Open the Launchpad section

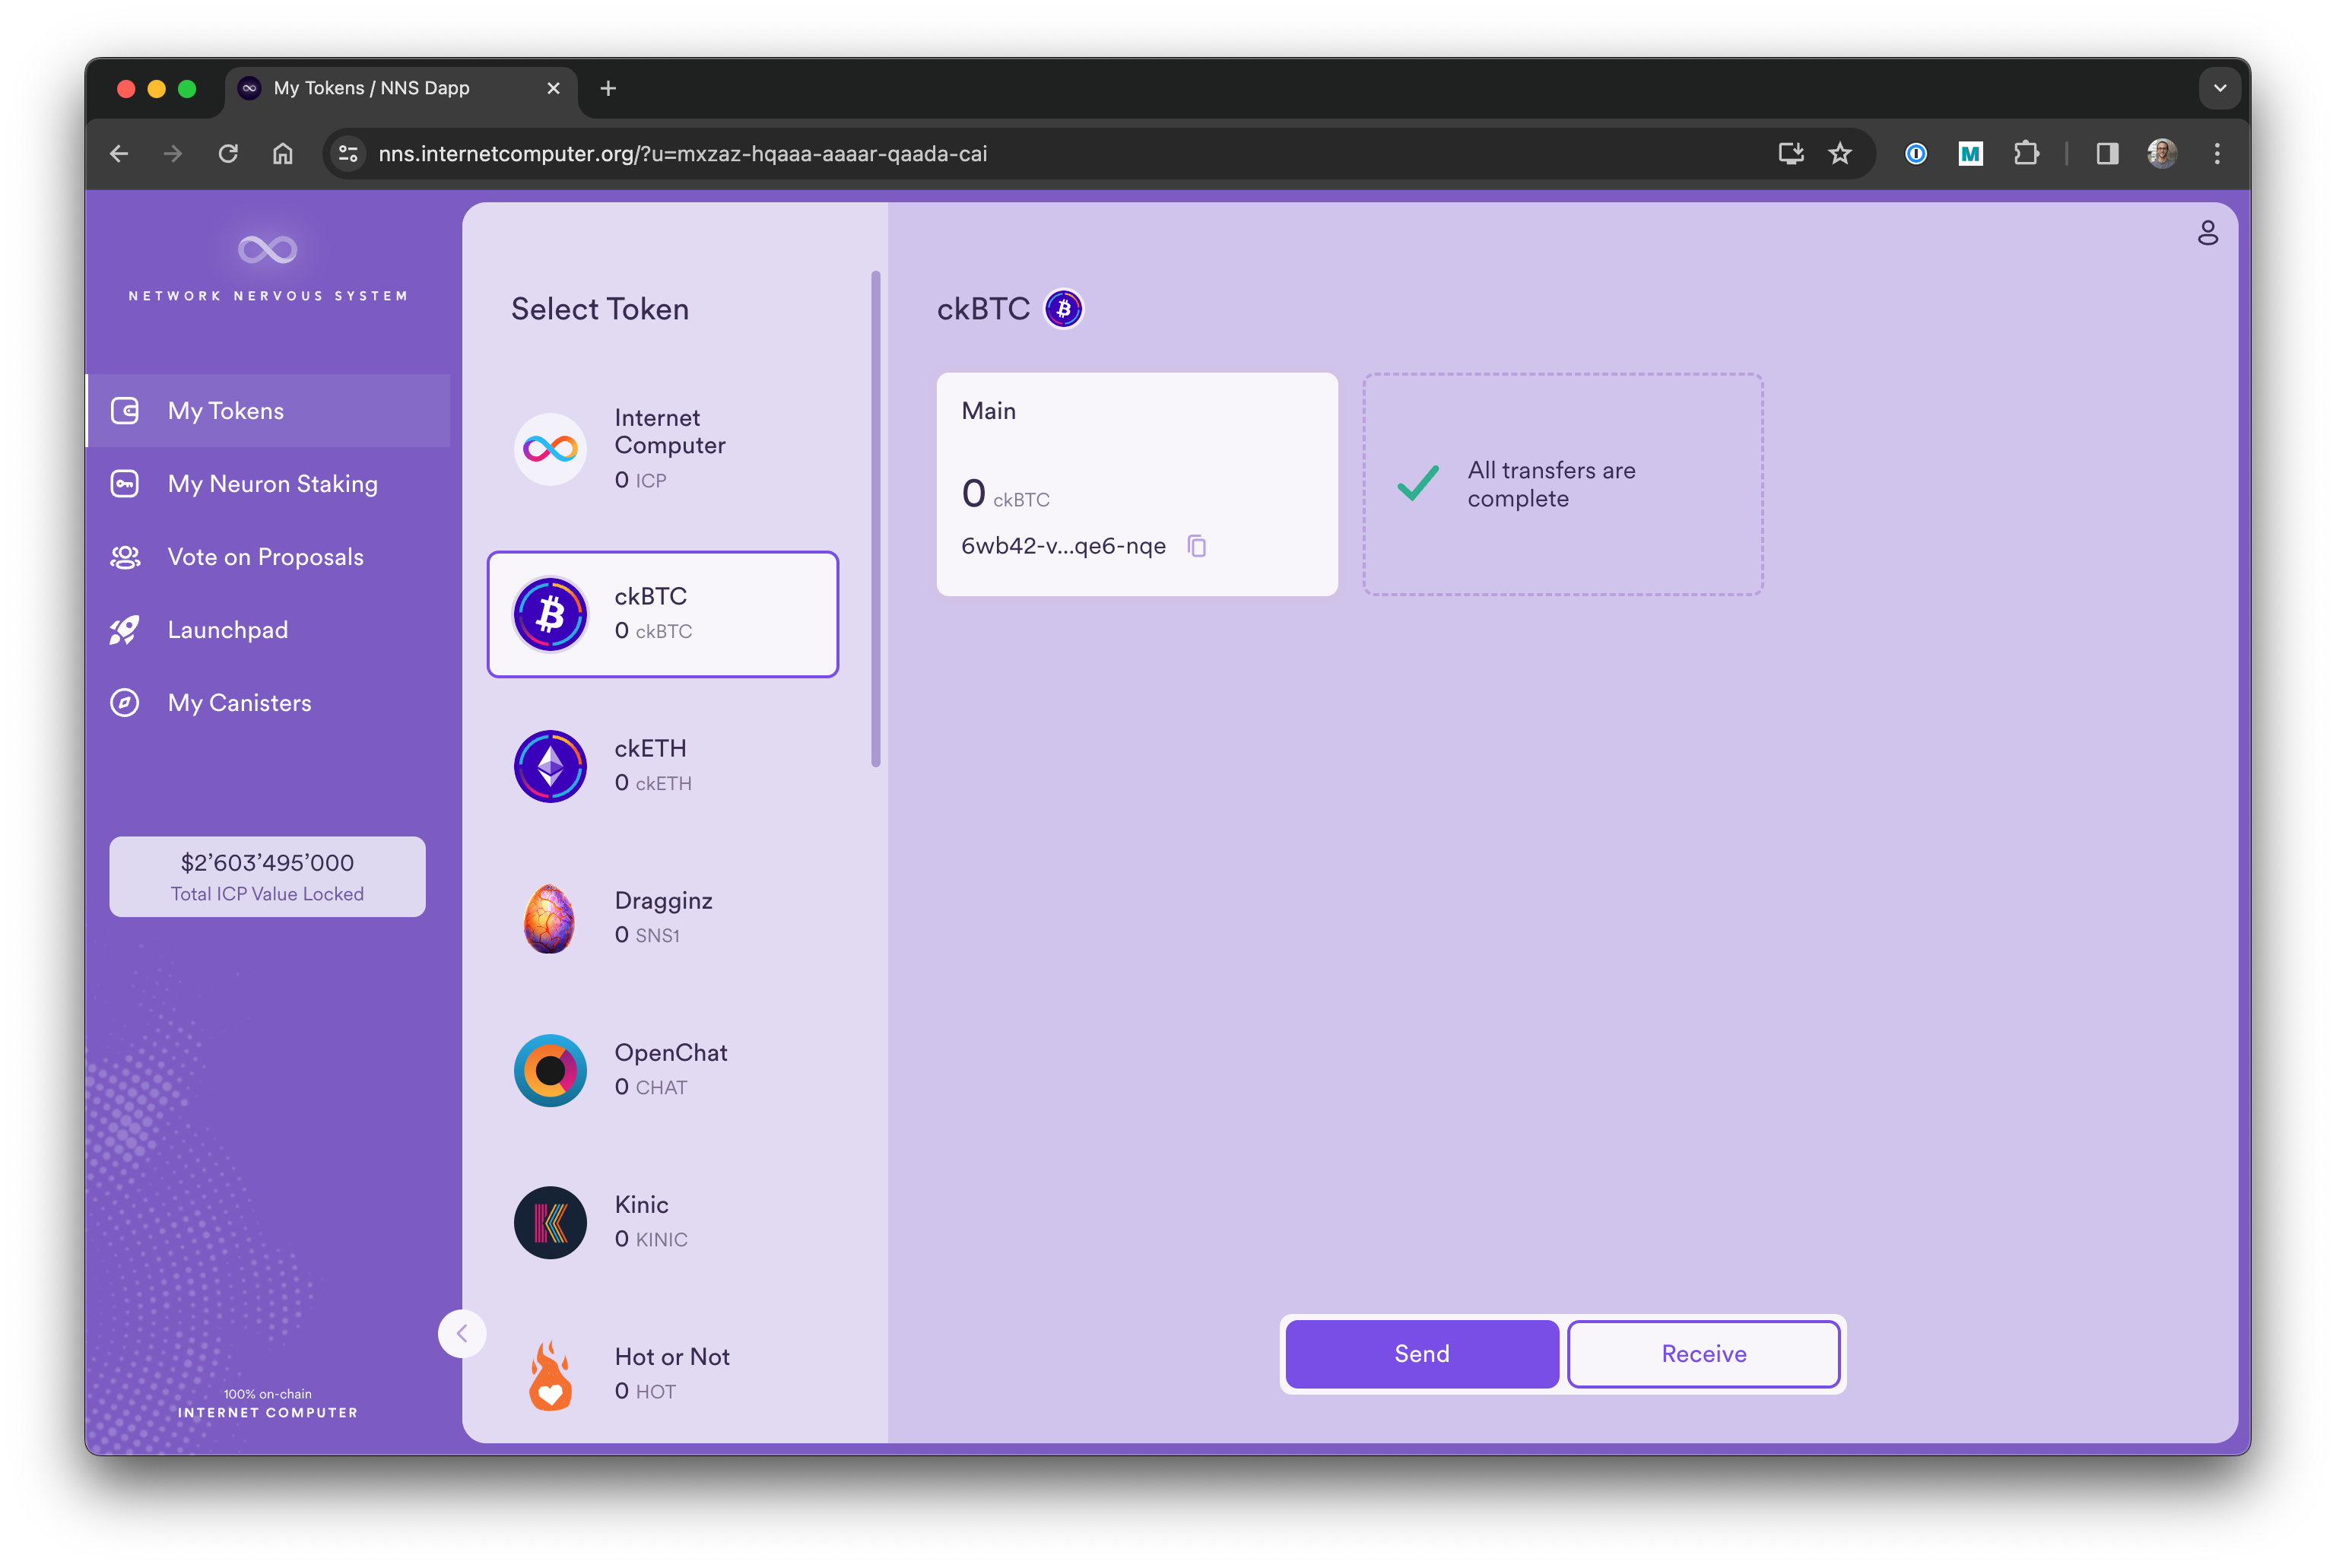[x=227, y=630]
